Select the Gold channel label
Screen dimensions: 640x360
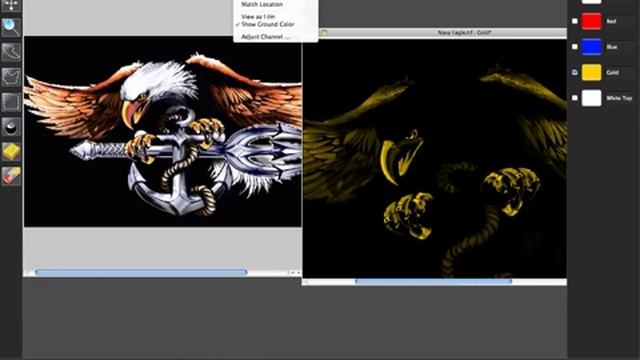click(x=612, y=72)
